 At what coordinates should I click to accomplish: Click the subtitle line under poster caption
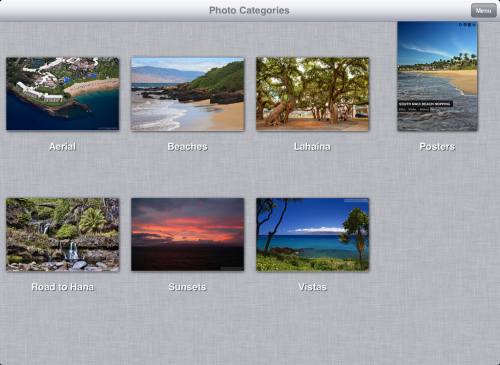pyautogui.click(x=414, y=109)
